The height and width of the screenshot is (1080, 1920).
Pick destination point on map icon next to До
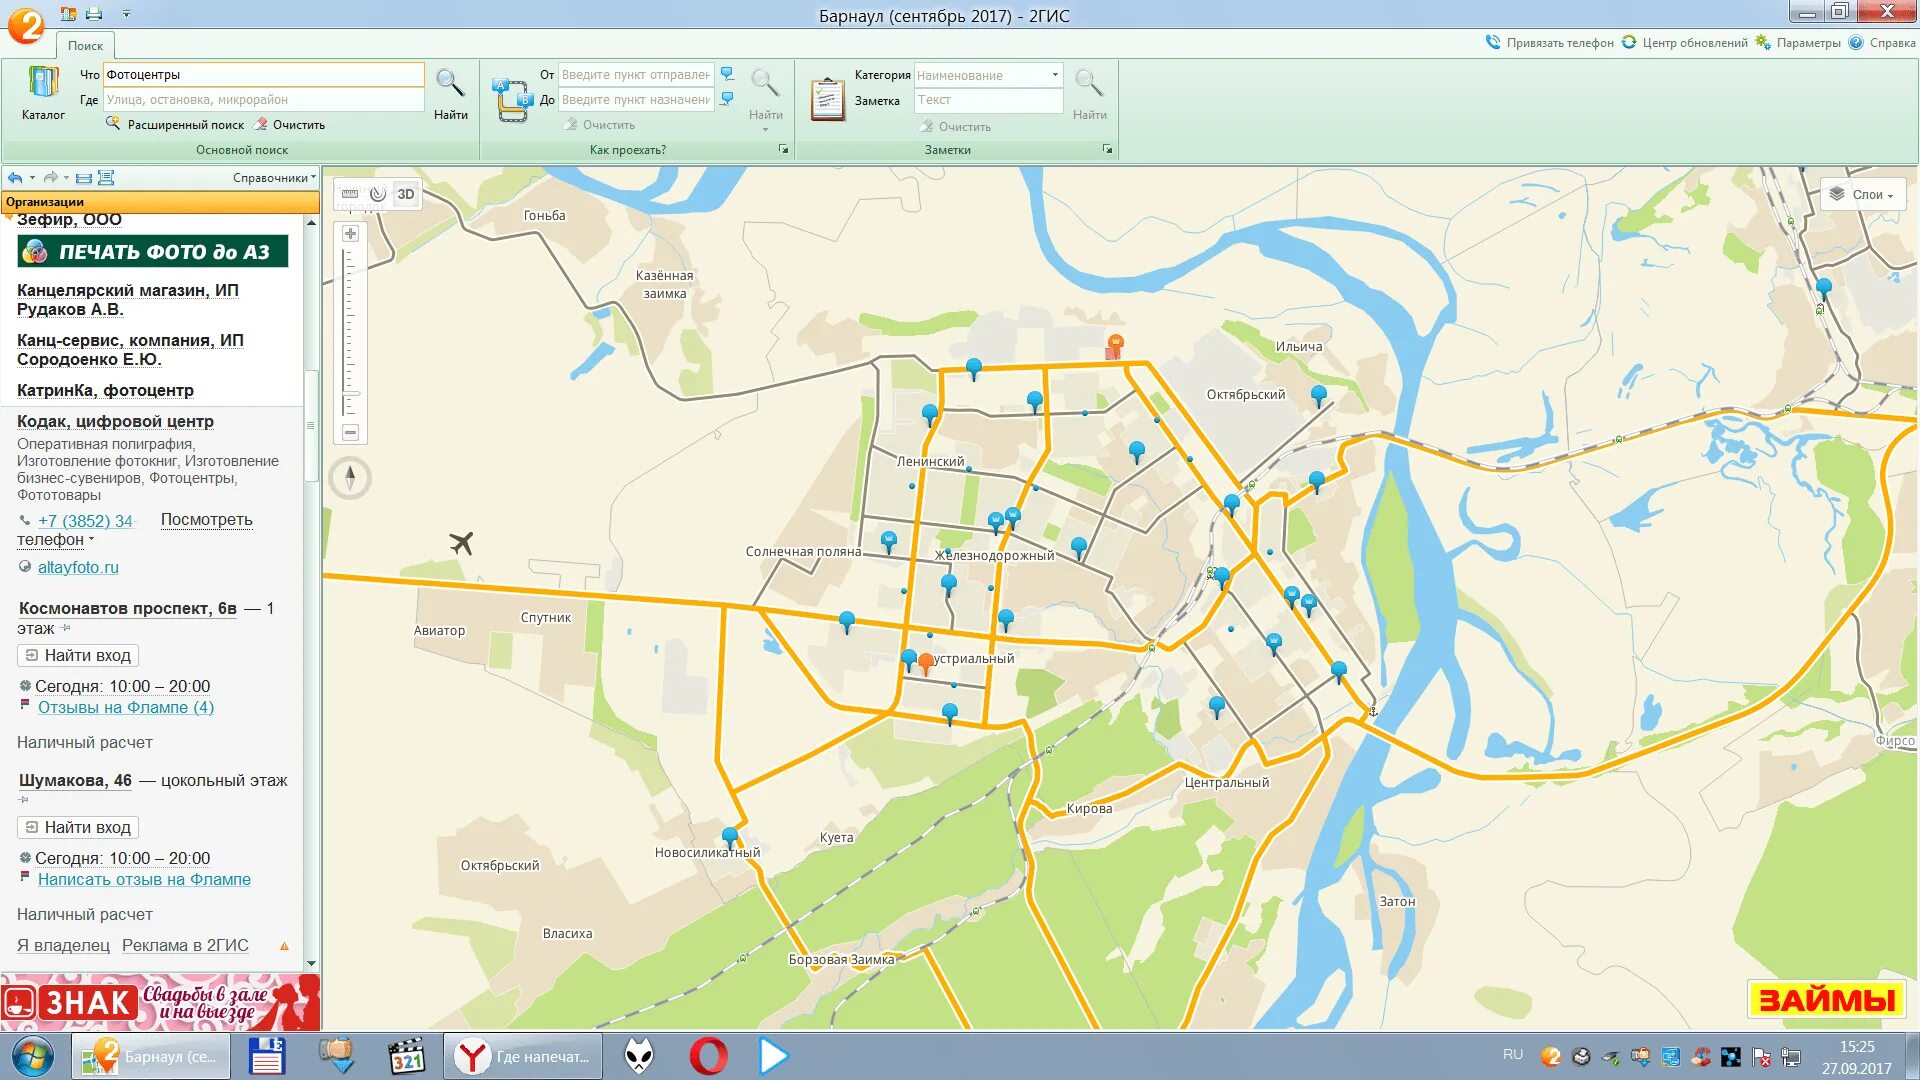click(727, 99)
